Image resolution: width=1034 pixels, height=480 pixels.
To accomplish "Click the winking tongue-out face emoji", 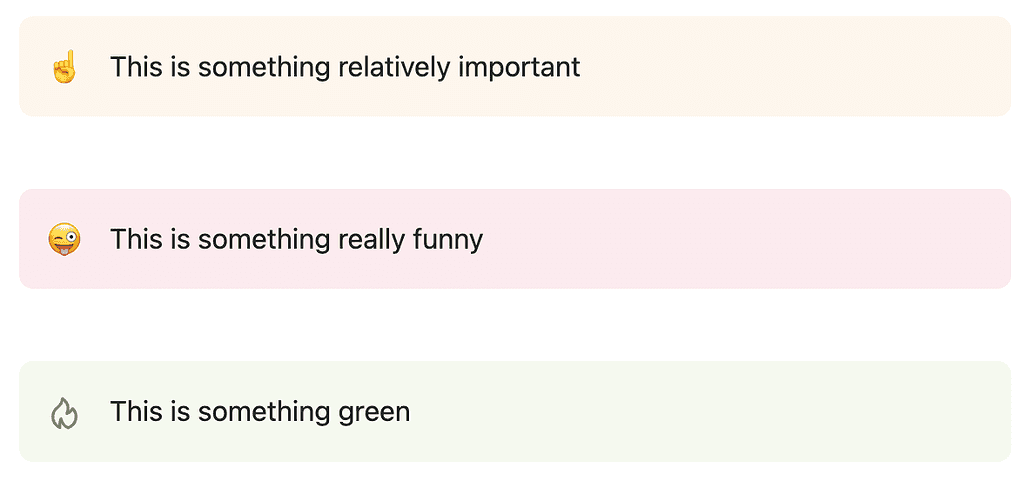I will (64, 239).
